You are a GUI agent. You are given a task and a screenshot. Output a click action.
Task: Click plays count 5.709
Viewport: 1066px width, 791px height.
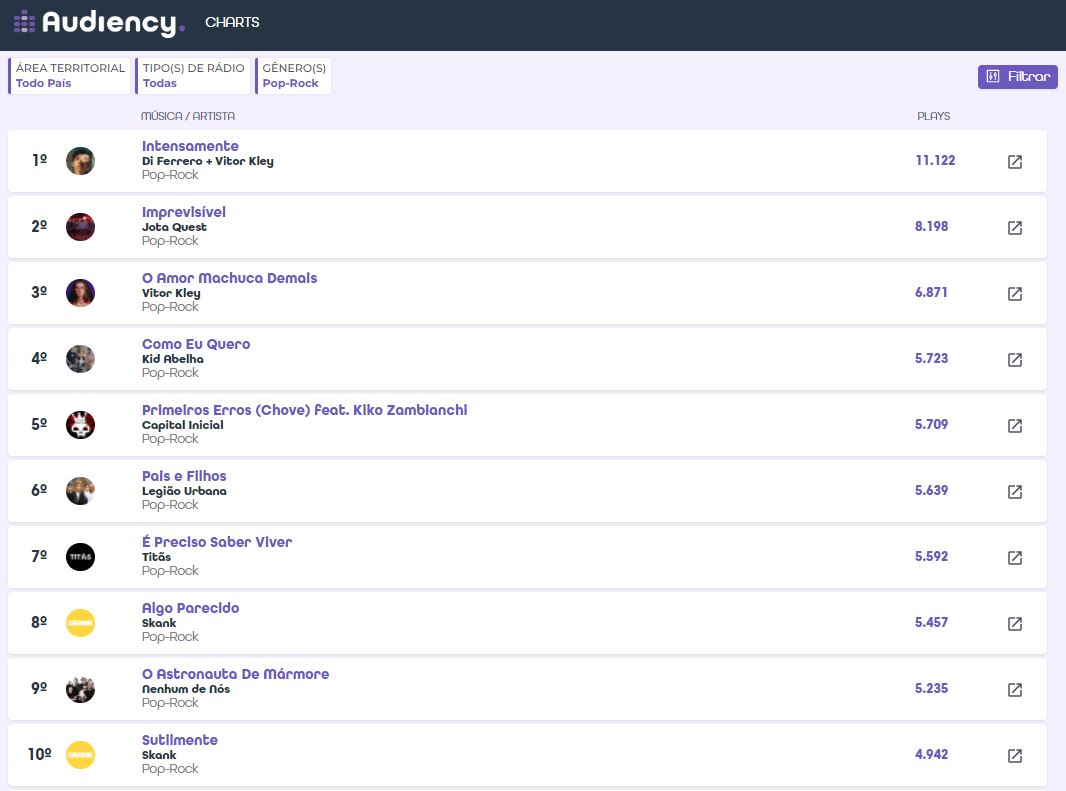(931, 424)
